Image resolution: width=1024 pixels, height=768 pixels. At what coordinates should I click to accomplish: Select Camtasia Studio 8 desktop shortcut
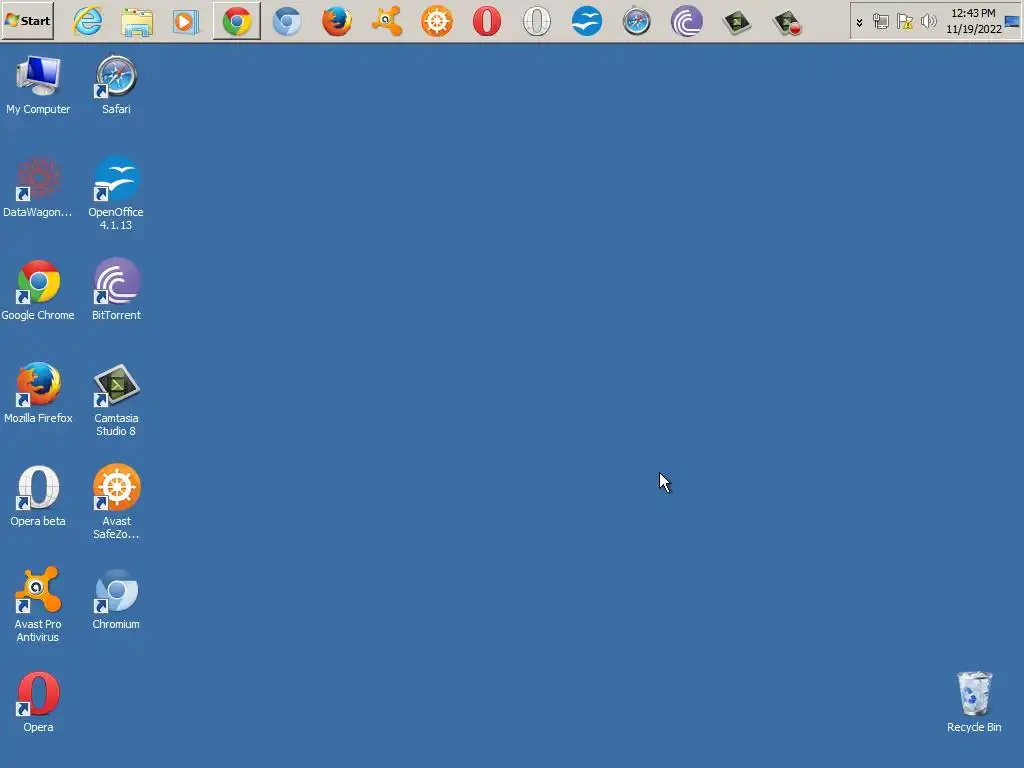tap(116, 400)
